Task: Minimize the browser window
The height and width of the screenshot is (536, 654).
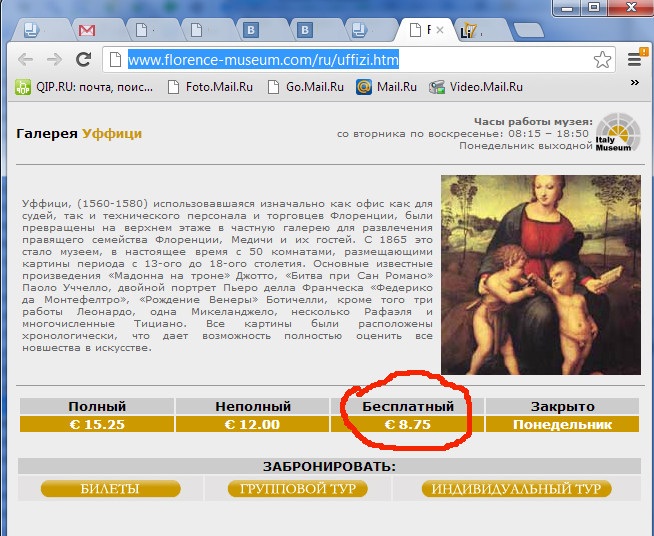Action: click(x=567, y=8)
